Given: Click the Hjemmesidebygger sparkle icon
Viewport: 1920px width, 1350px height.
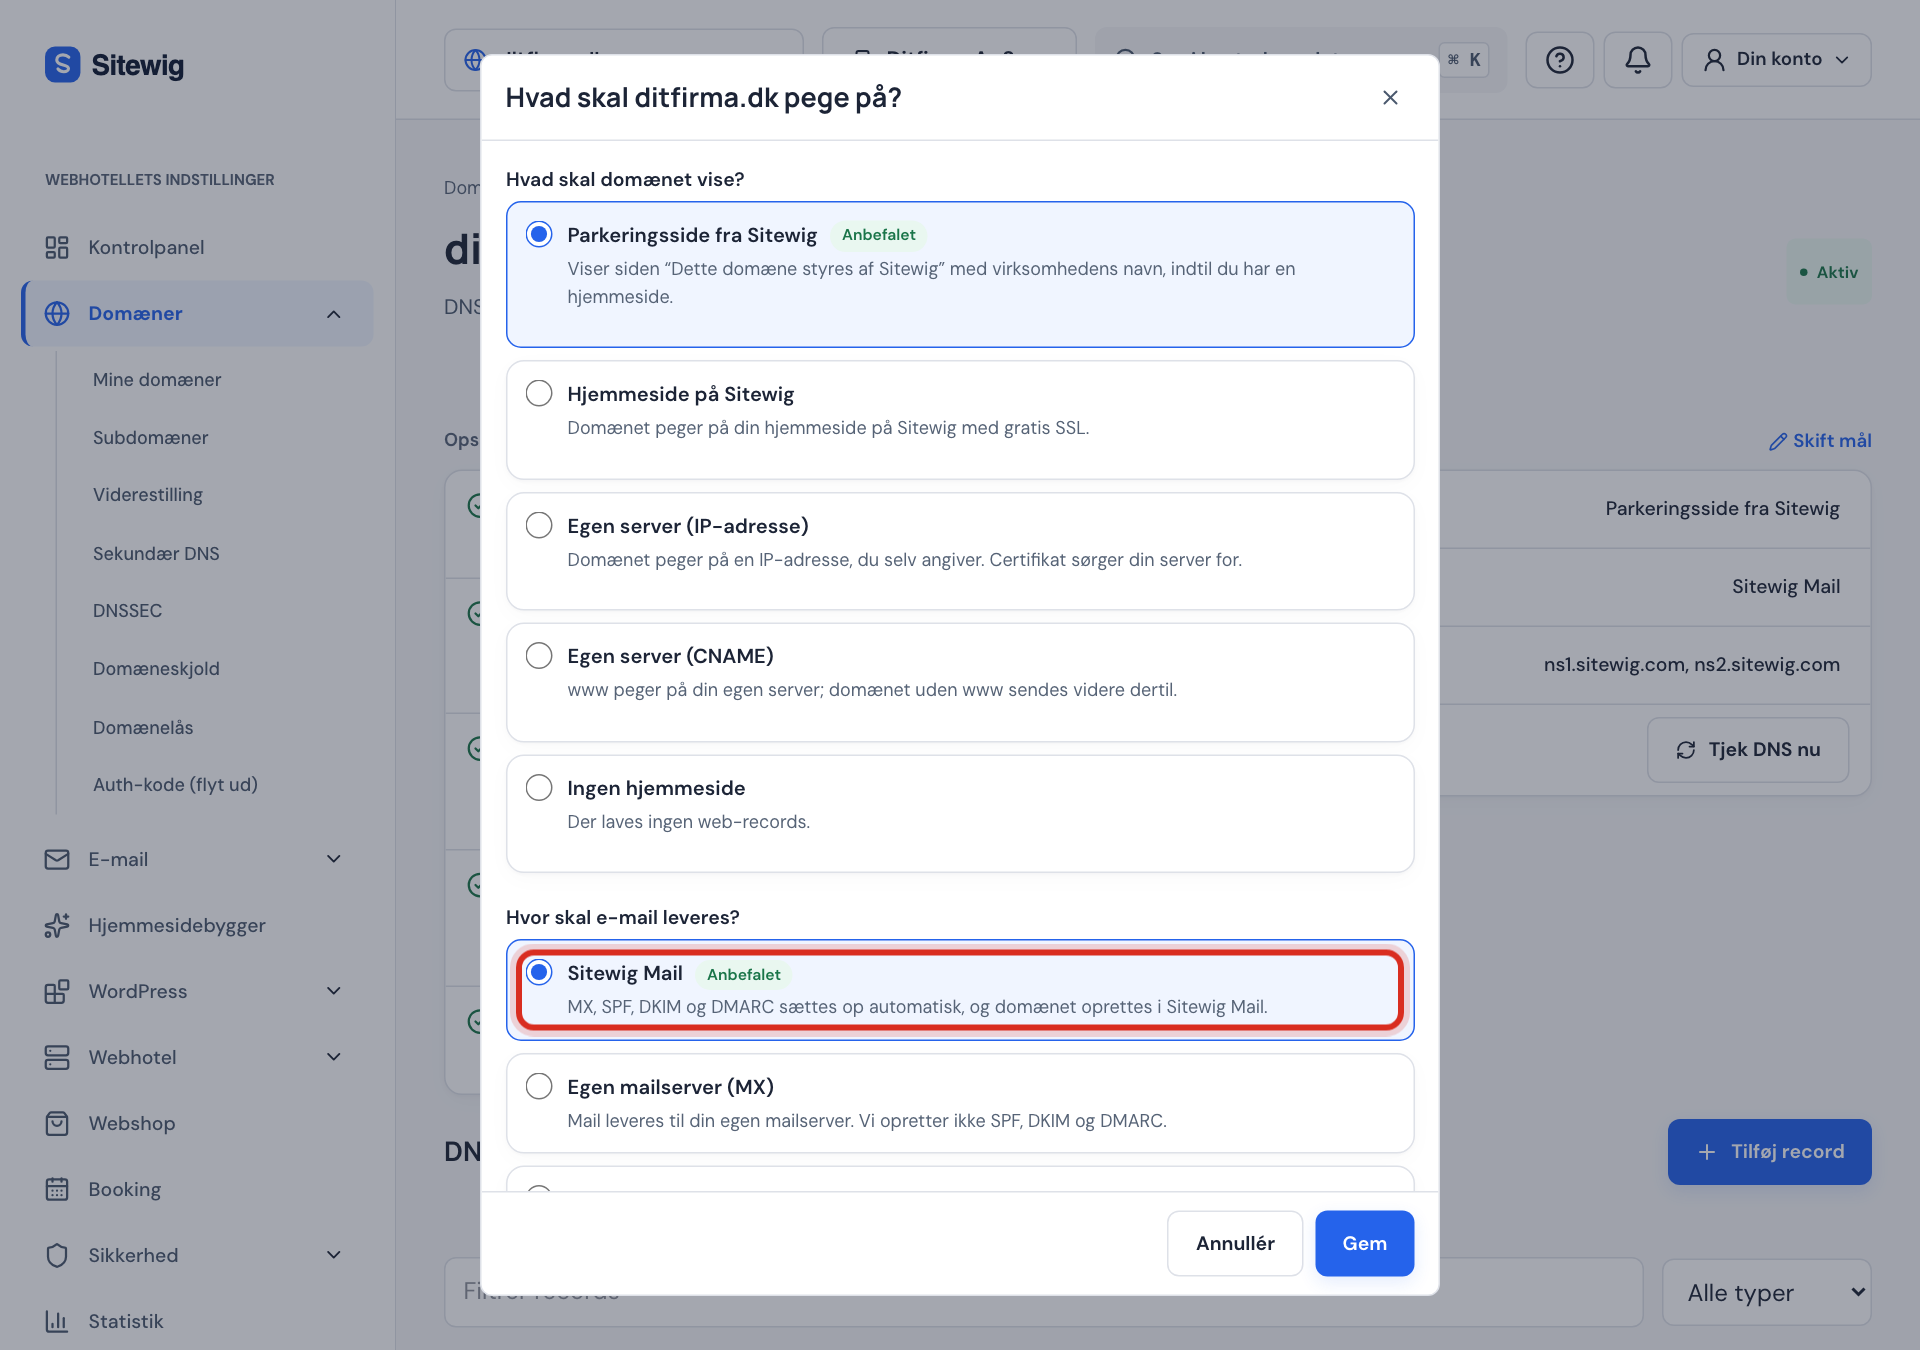Looking at the screenshot, I should coord(57,925).
